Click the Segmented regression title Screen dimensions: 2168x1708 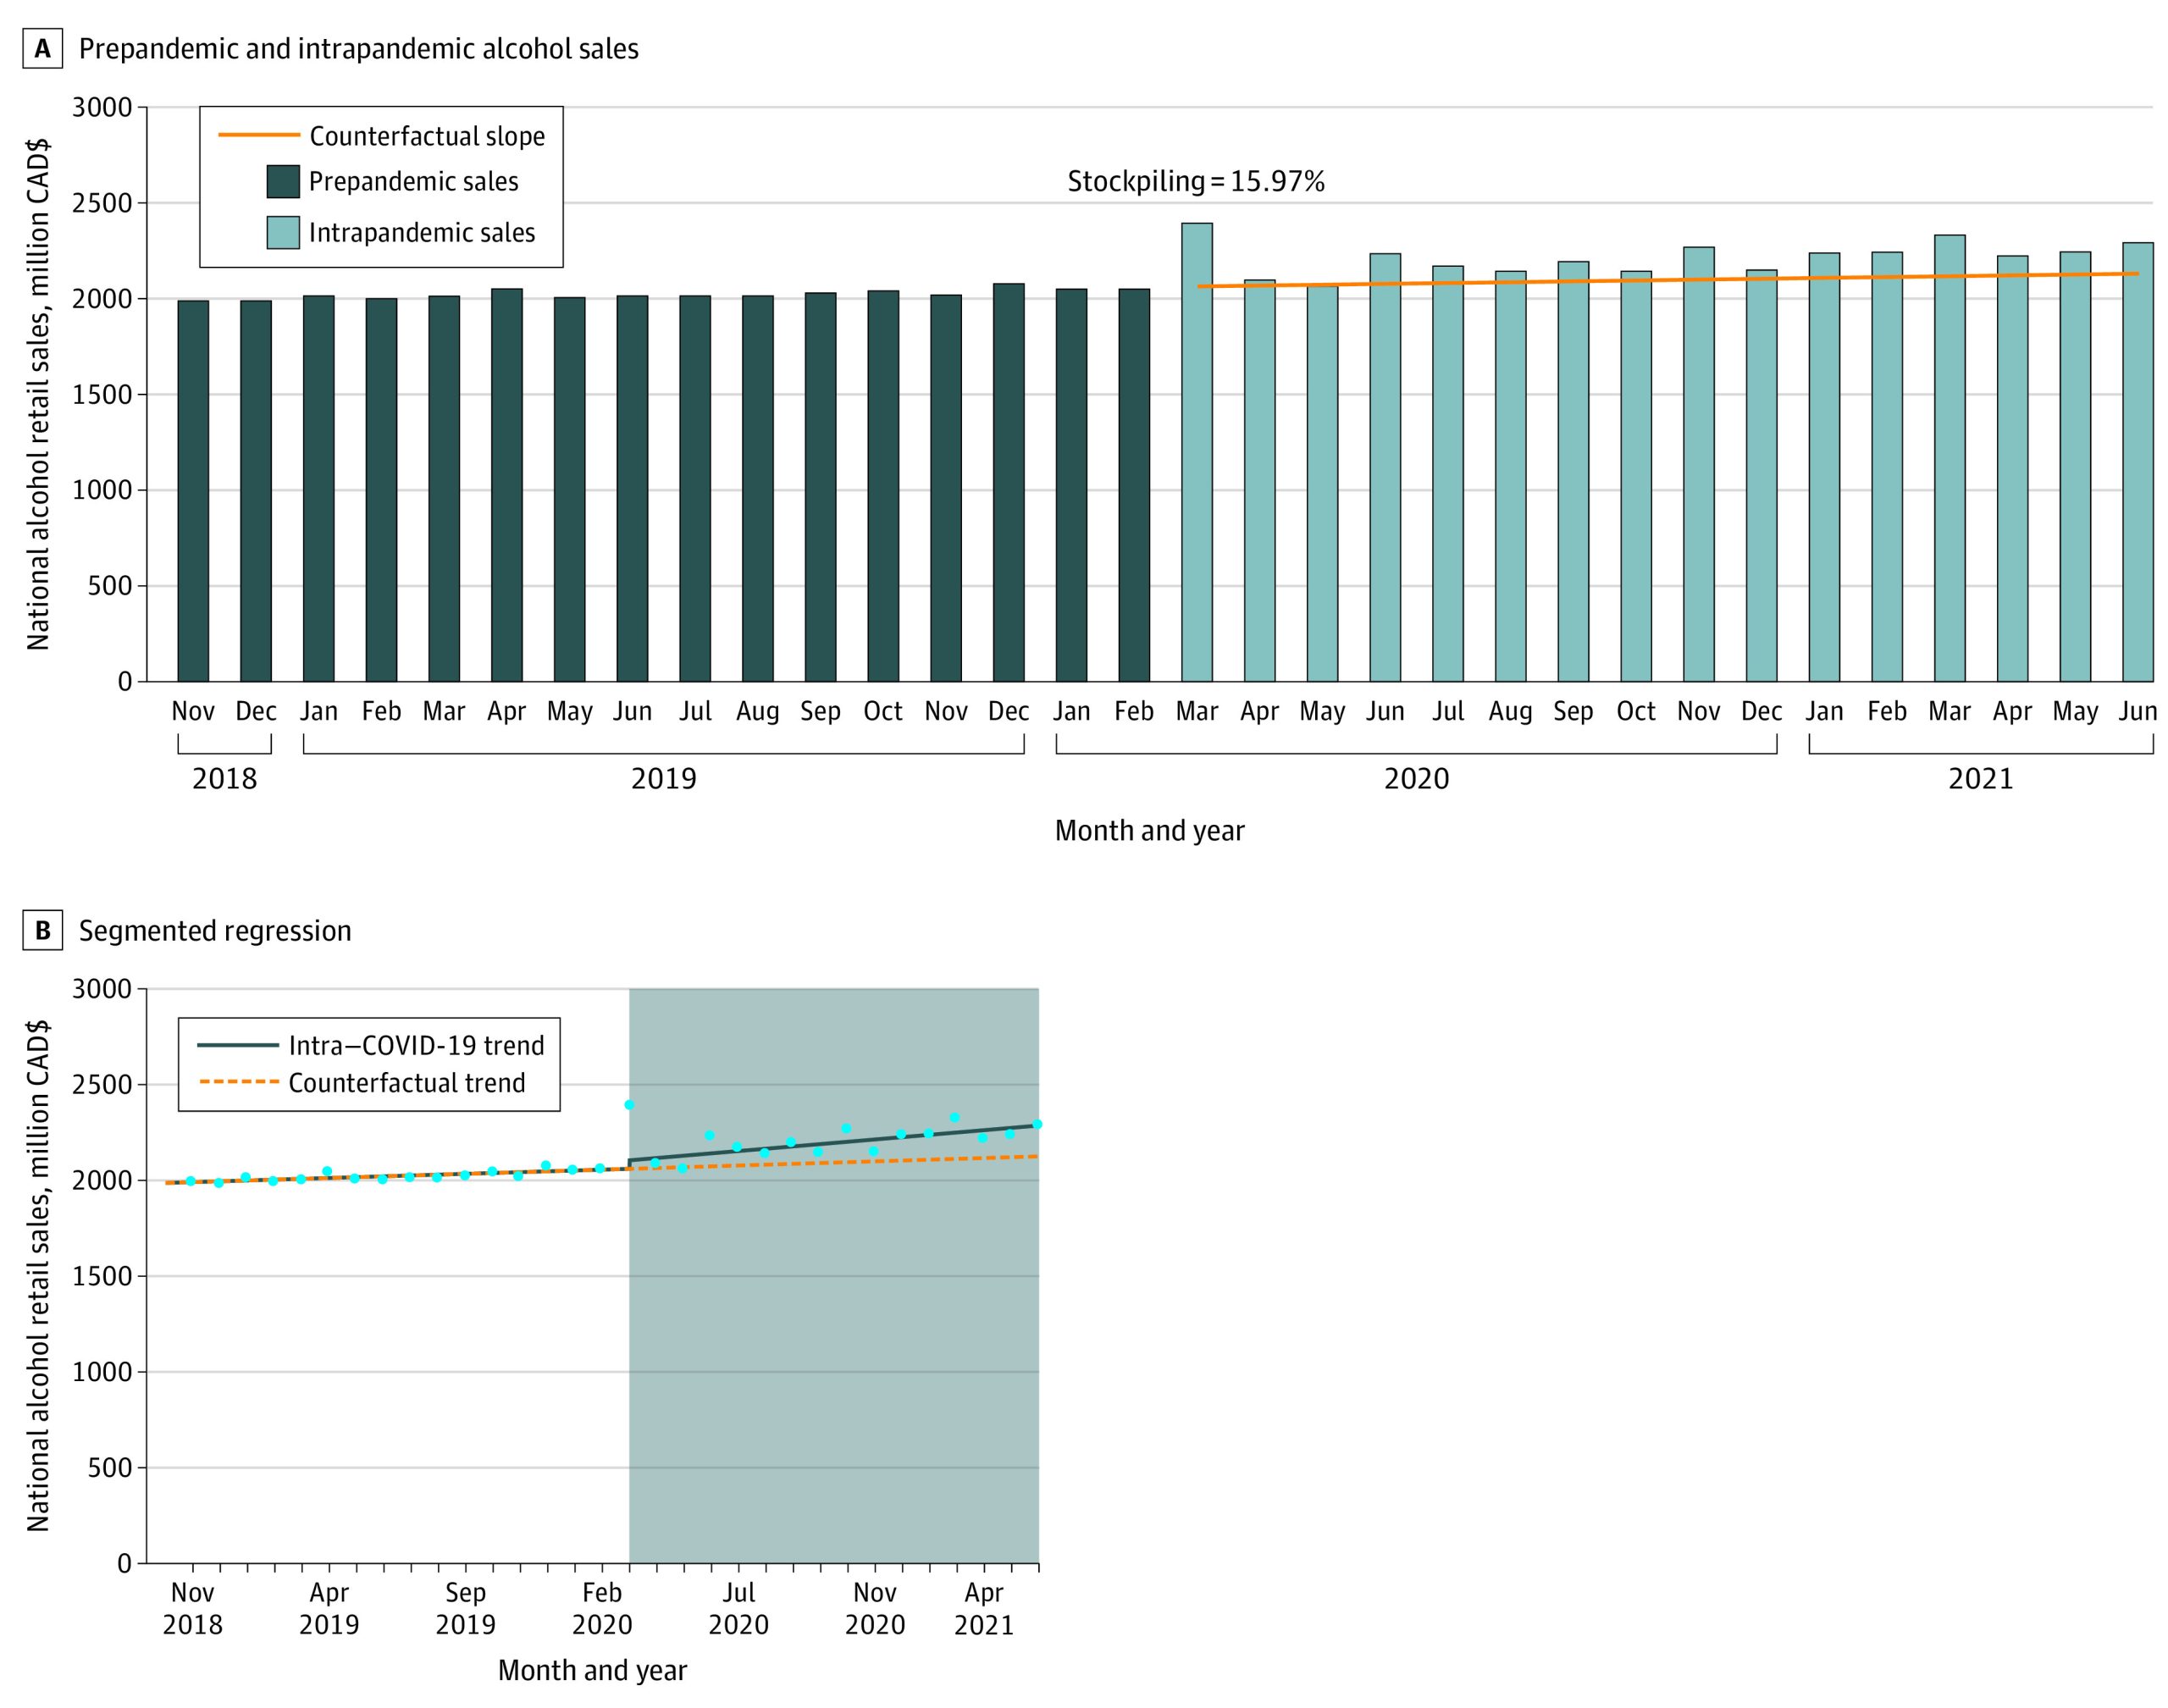tap(215, 931)
